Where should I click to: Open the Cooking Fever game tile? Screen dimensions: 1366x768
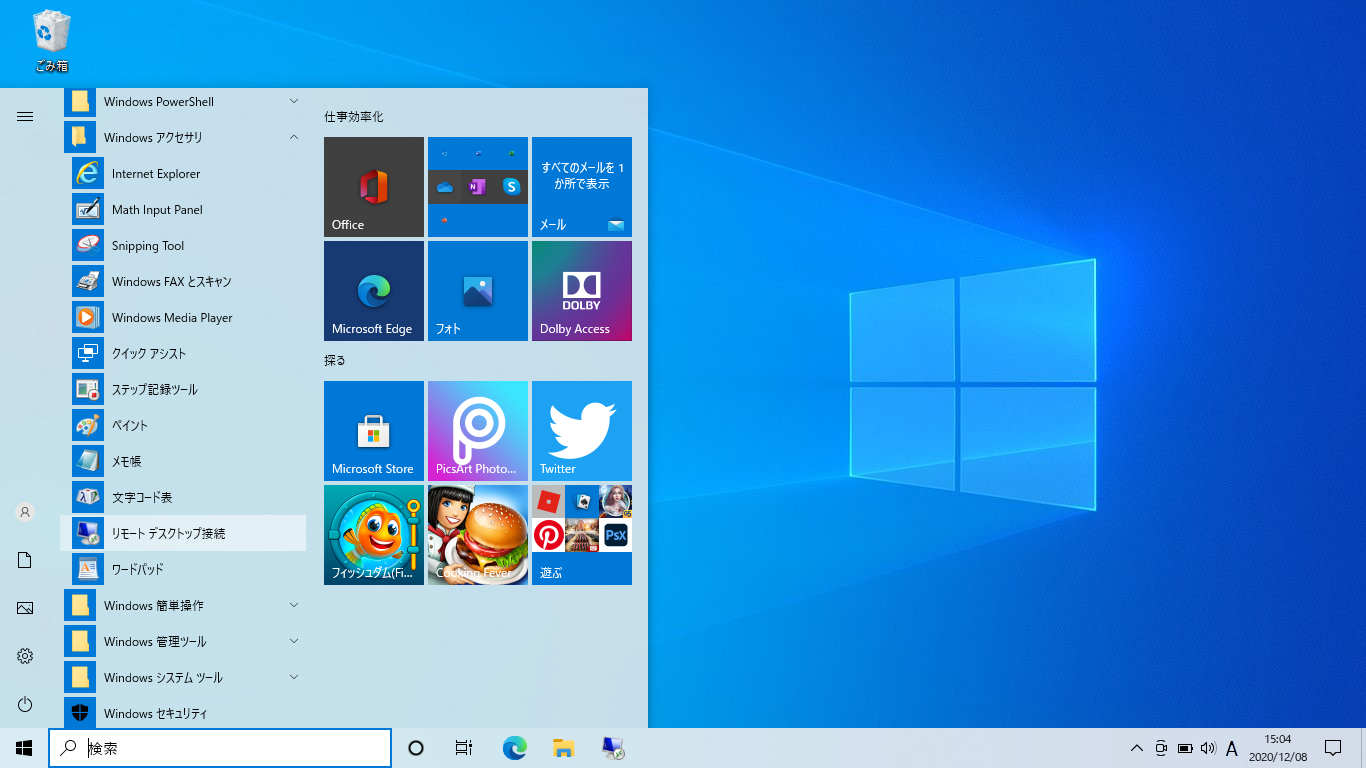tap(478, 535)
